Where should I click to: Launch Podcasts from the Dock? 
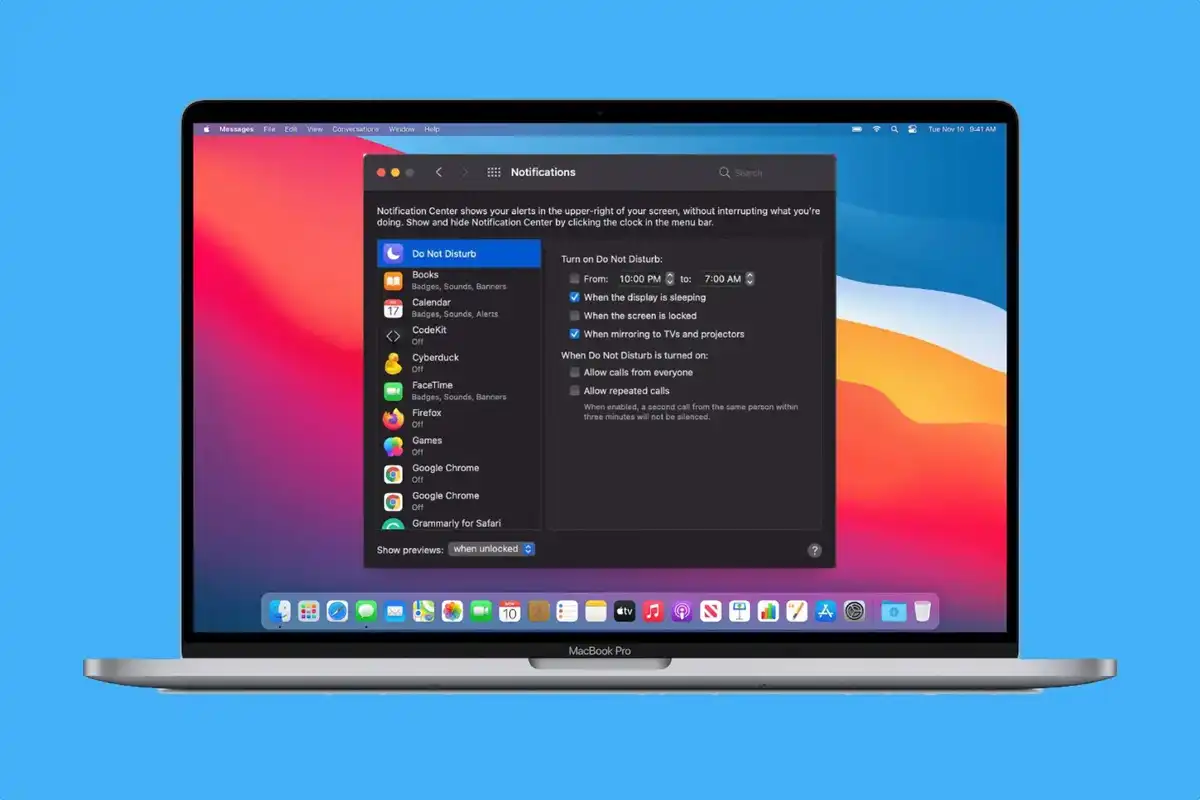point(682,610)
